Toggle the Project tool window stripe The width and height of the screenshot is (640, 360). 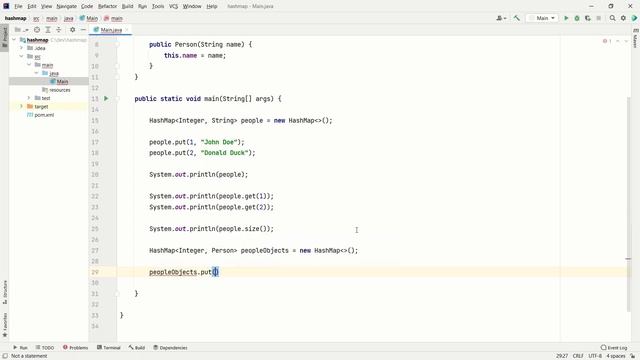click(4, 37)
